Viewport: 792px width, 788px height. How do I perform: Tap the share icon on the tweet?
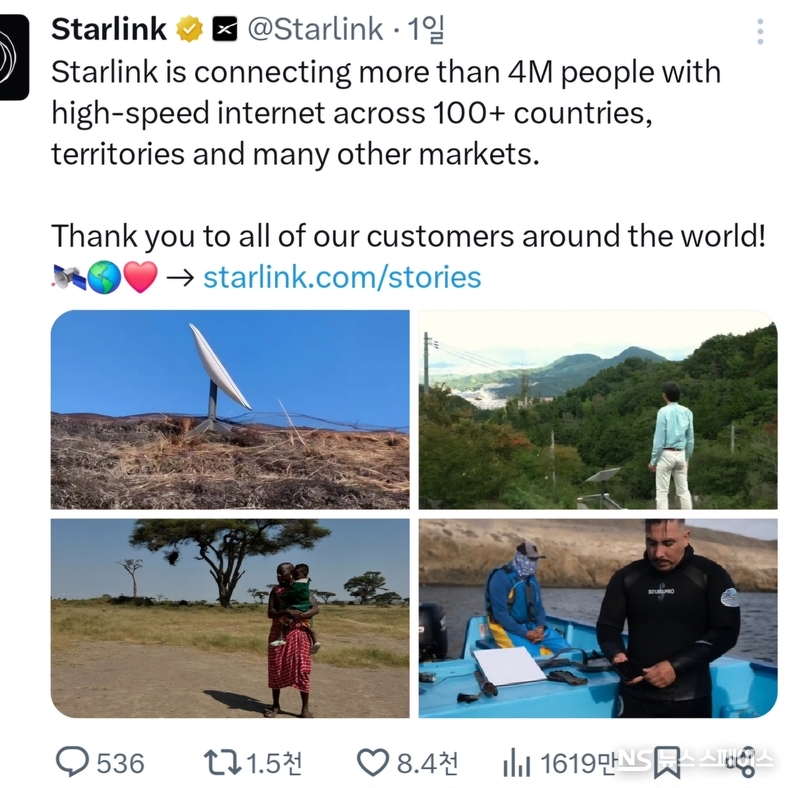[741, 763]
